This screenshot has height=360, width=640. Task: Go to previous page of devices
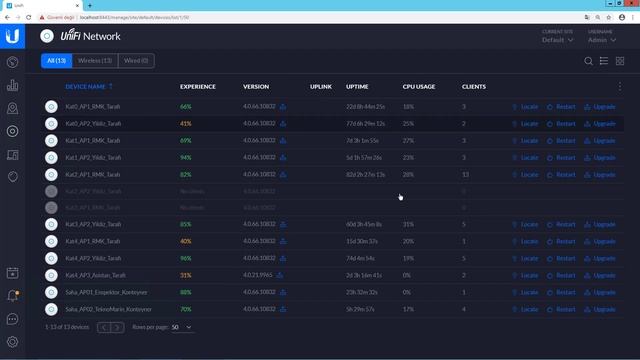(104, 327)
